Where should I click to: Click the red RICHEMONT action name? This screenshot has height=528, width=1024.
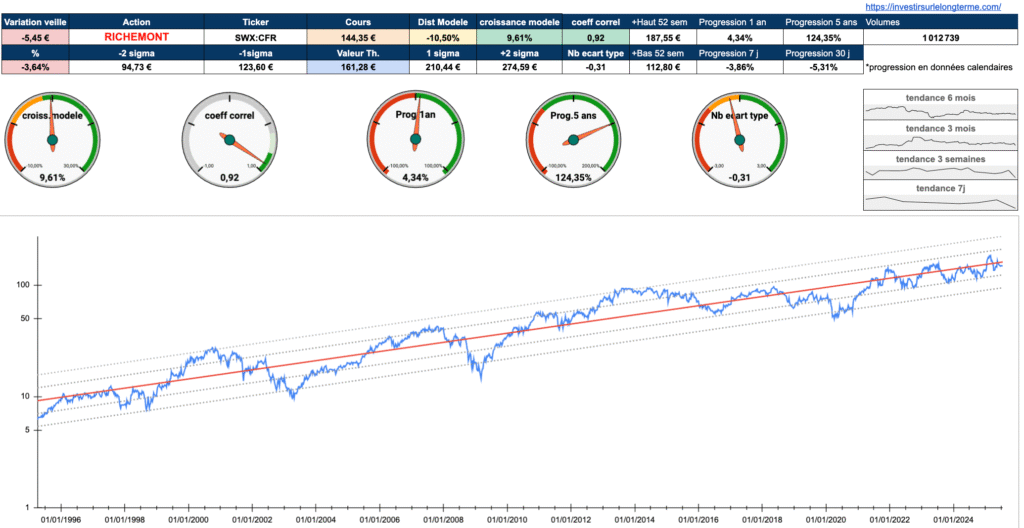[x=136, y=36]
